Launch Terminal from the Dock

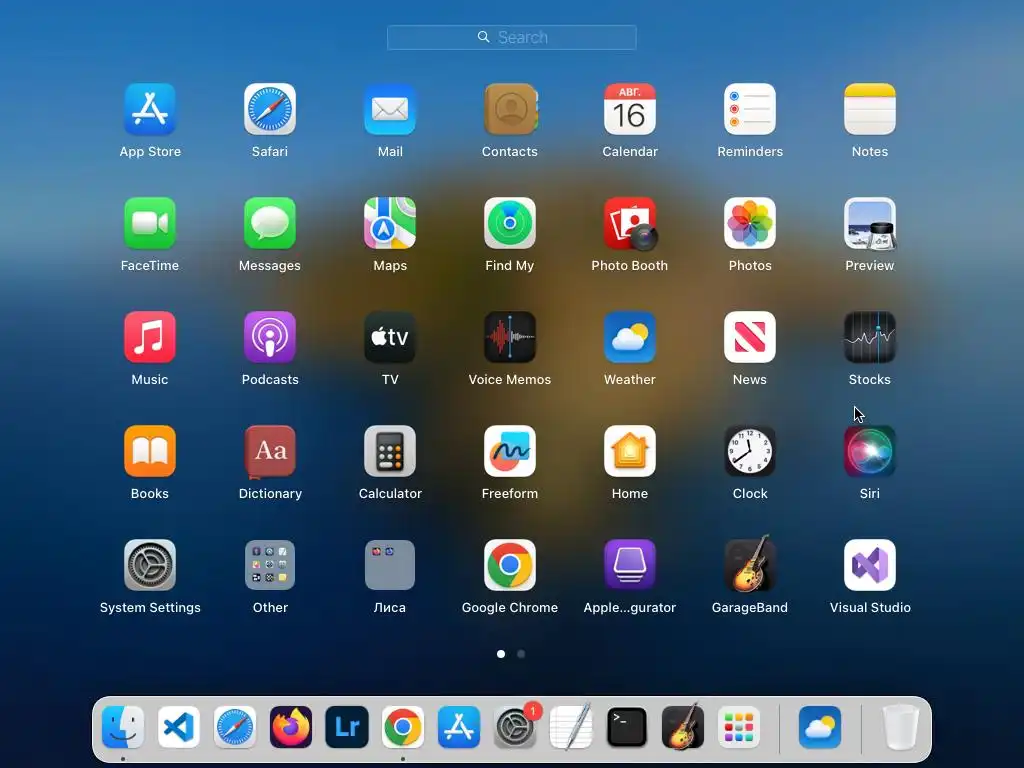pyautogui.click(x=627, y=727)
